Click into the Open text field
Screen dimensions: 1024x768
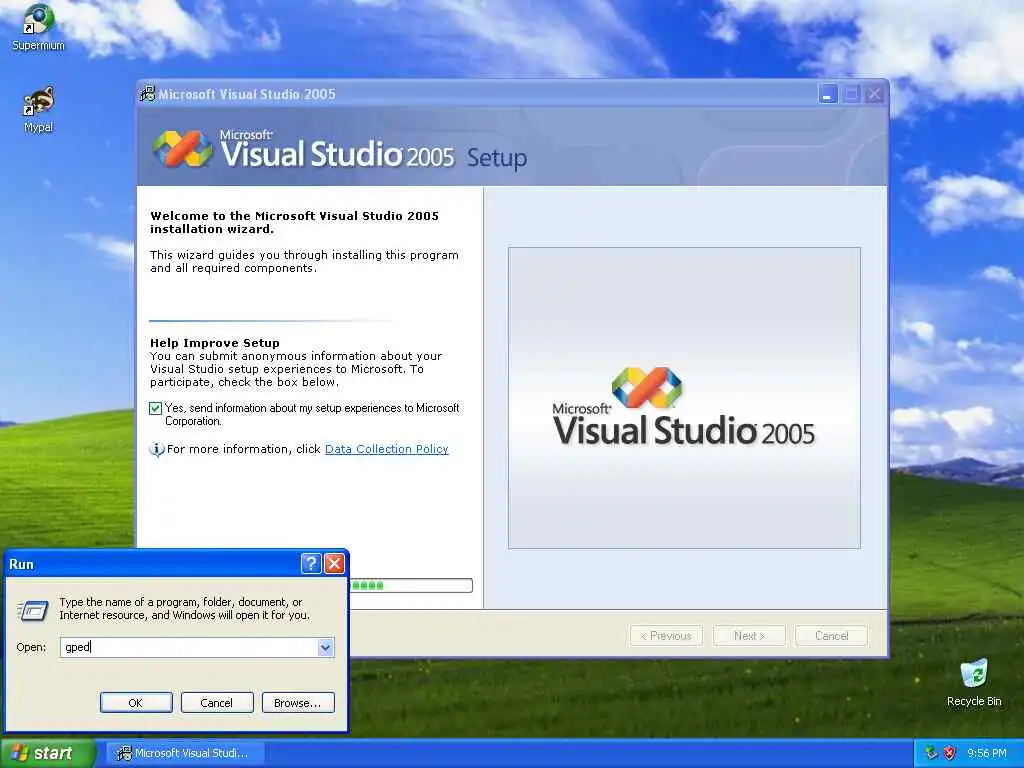tap(189, 647)
